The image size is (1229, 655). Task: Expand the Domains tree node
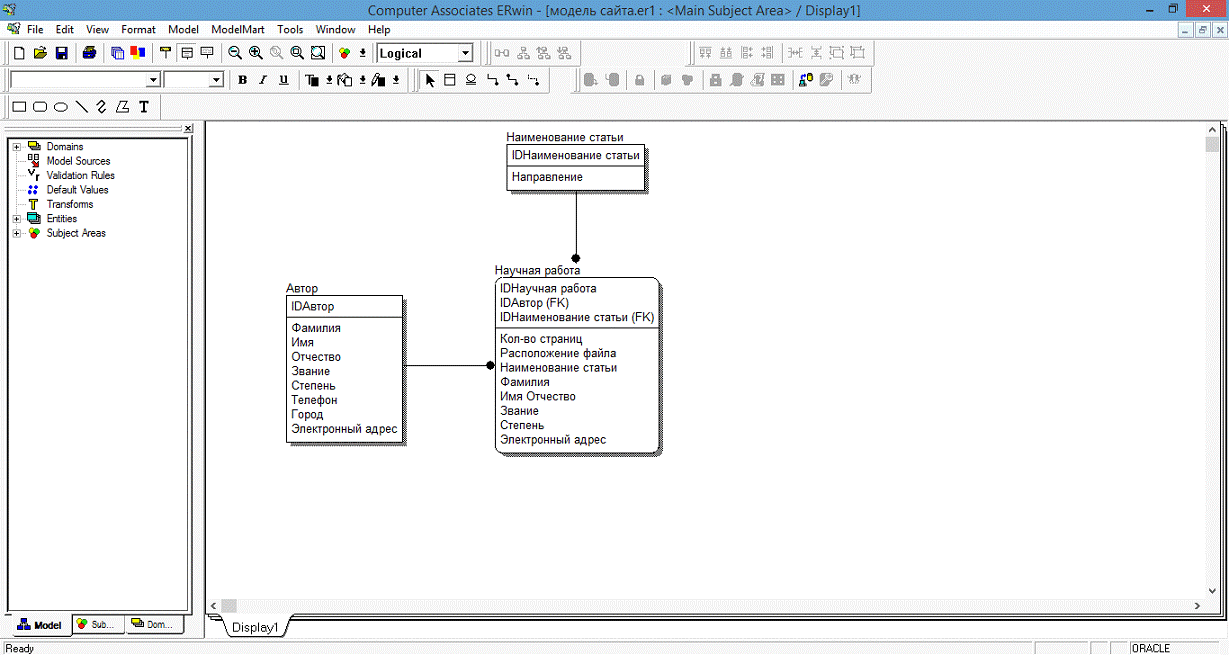coord(17,147)
